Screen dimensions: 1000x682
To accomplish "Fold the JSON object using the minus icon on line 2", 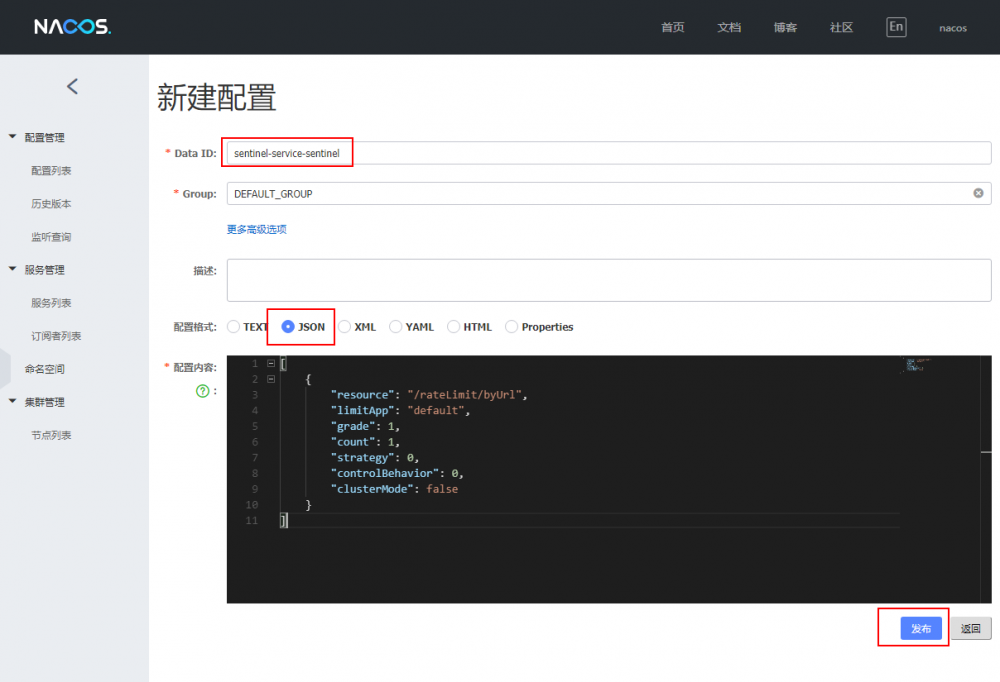I will 270,379.
